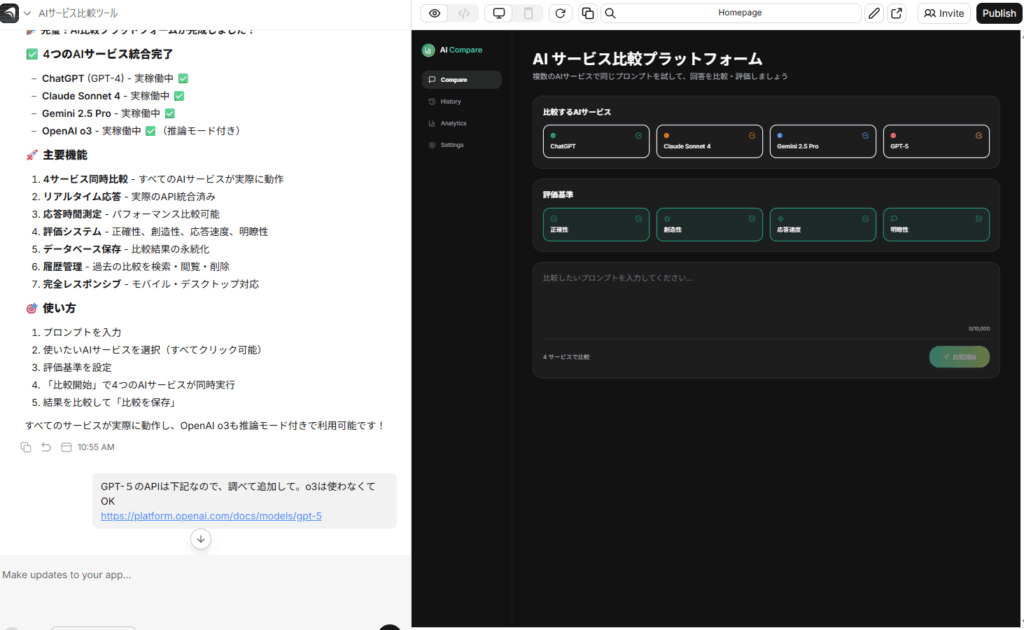
Task: Click the app logo icon at top-left
Action: (9, 12)
